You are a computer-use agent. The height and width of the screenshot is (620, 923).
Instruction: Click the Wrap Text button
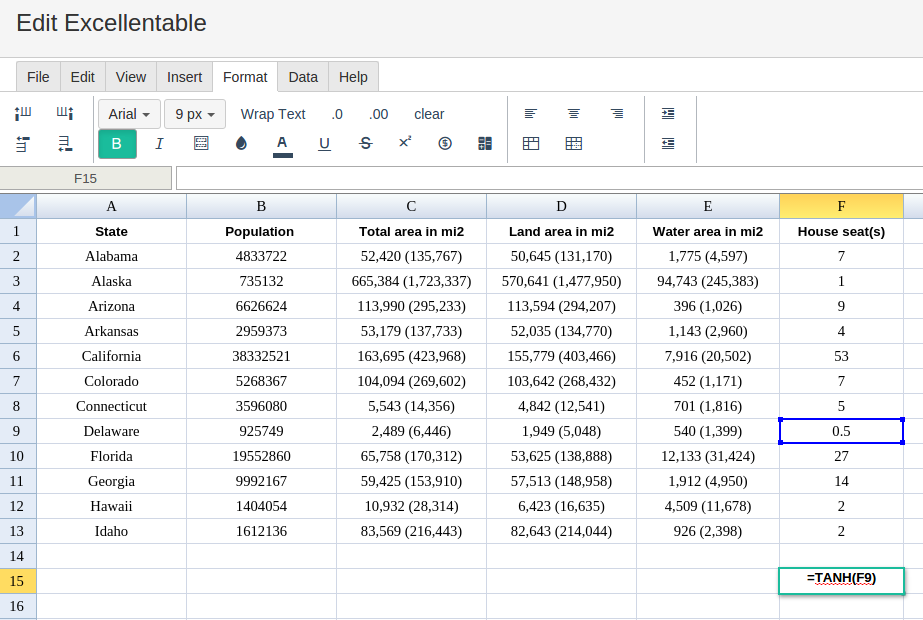(273, 114)
